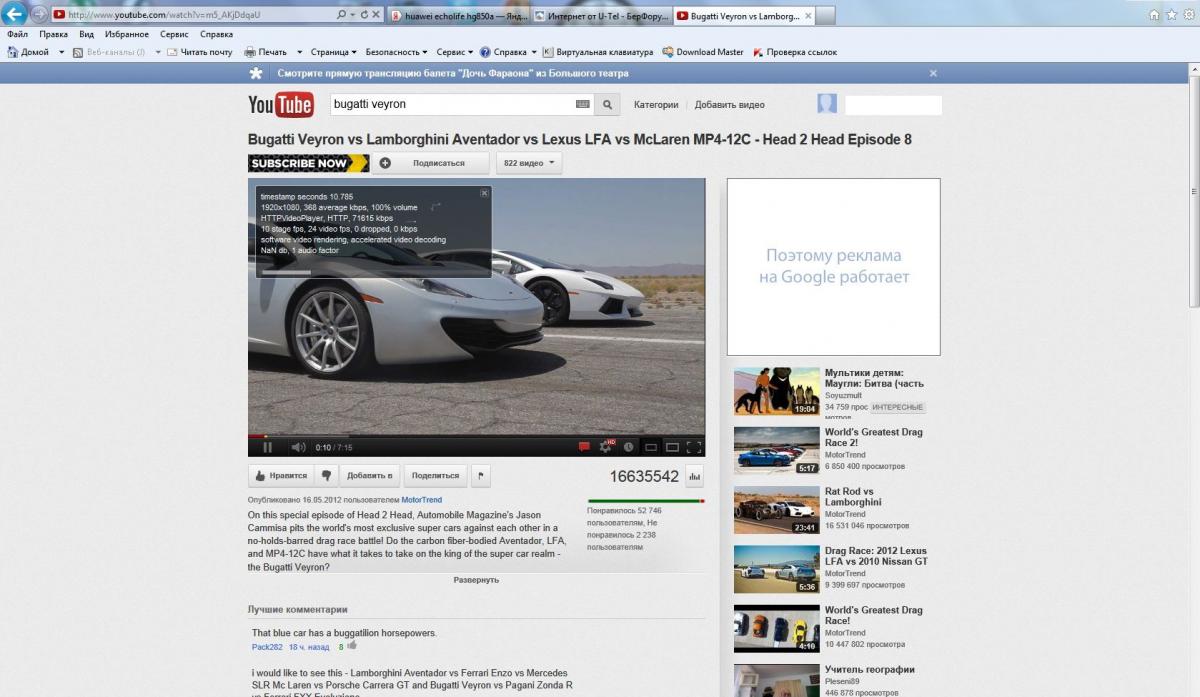Open the Избранное menu
Screen dimensions: 1200x697
pos(126,34)
